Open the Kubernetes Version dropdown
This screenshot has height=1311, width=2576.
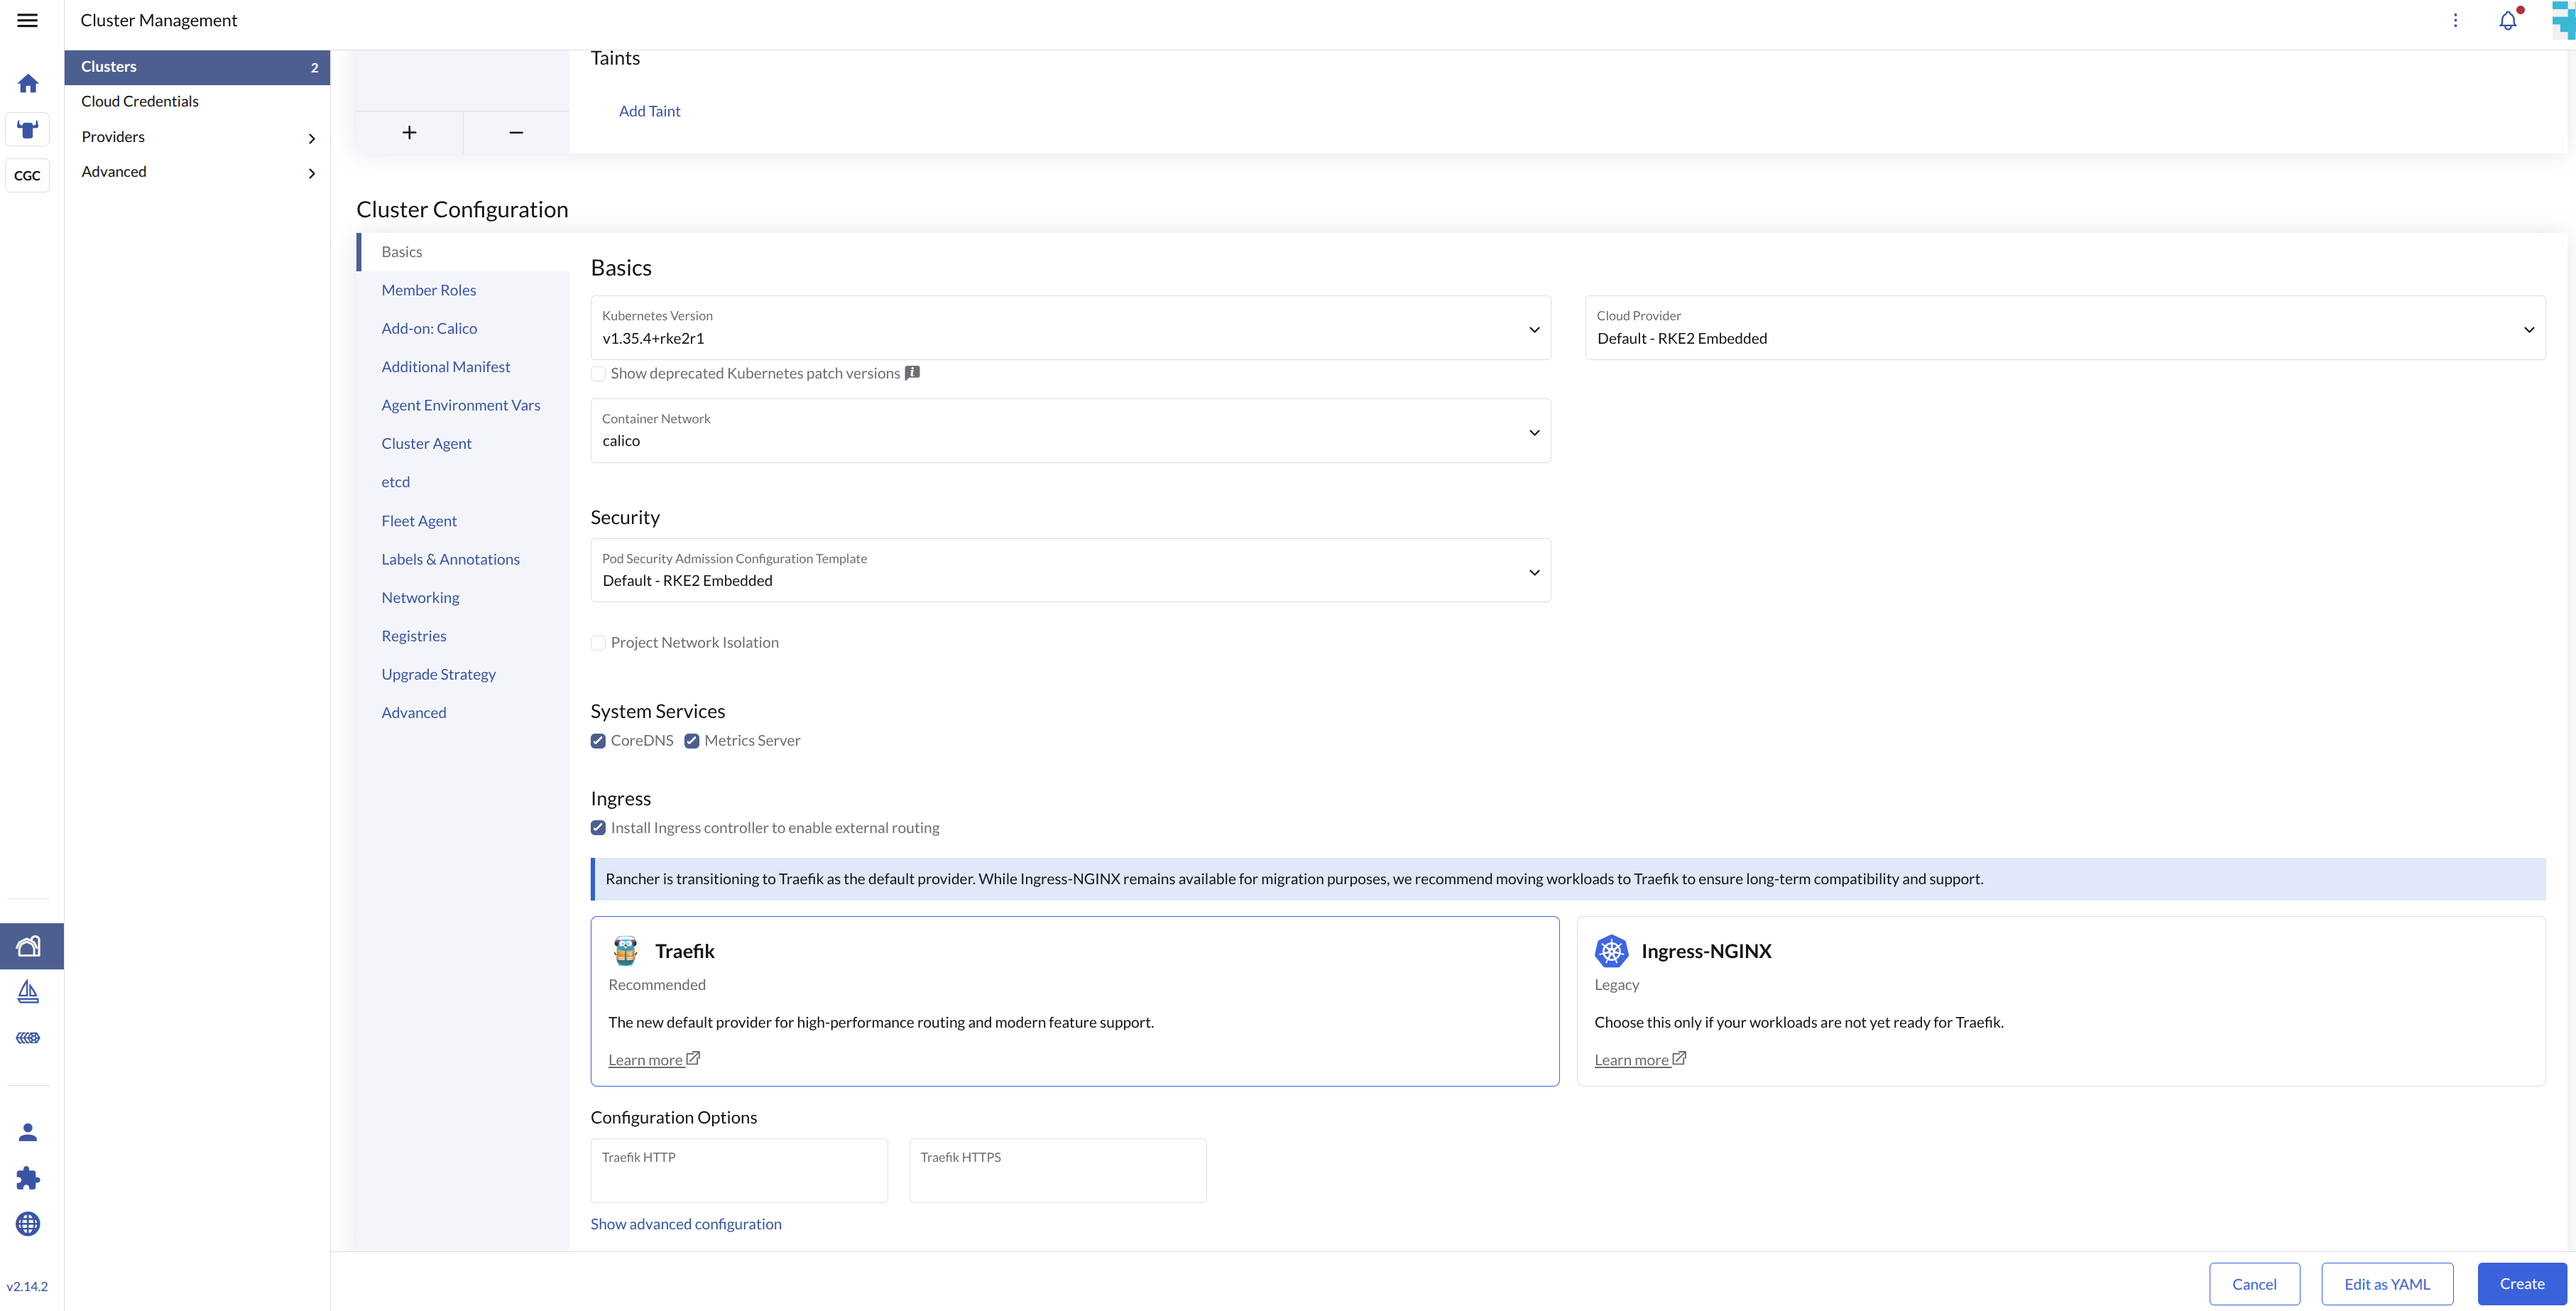coord(1070,328)
